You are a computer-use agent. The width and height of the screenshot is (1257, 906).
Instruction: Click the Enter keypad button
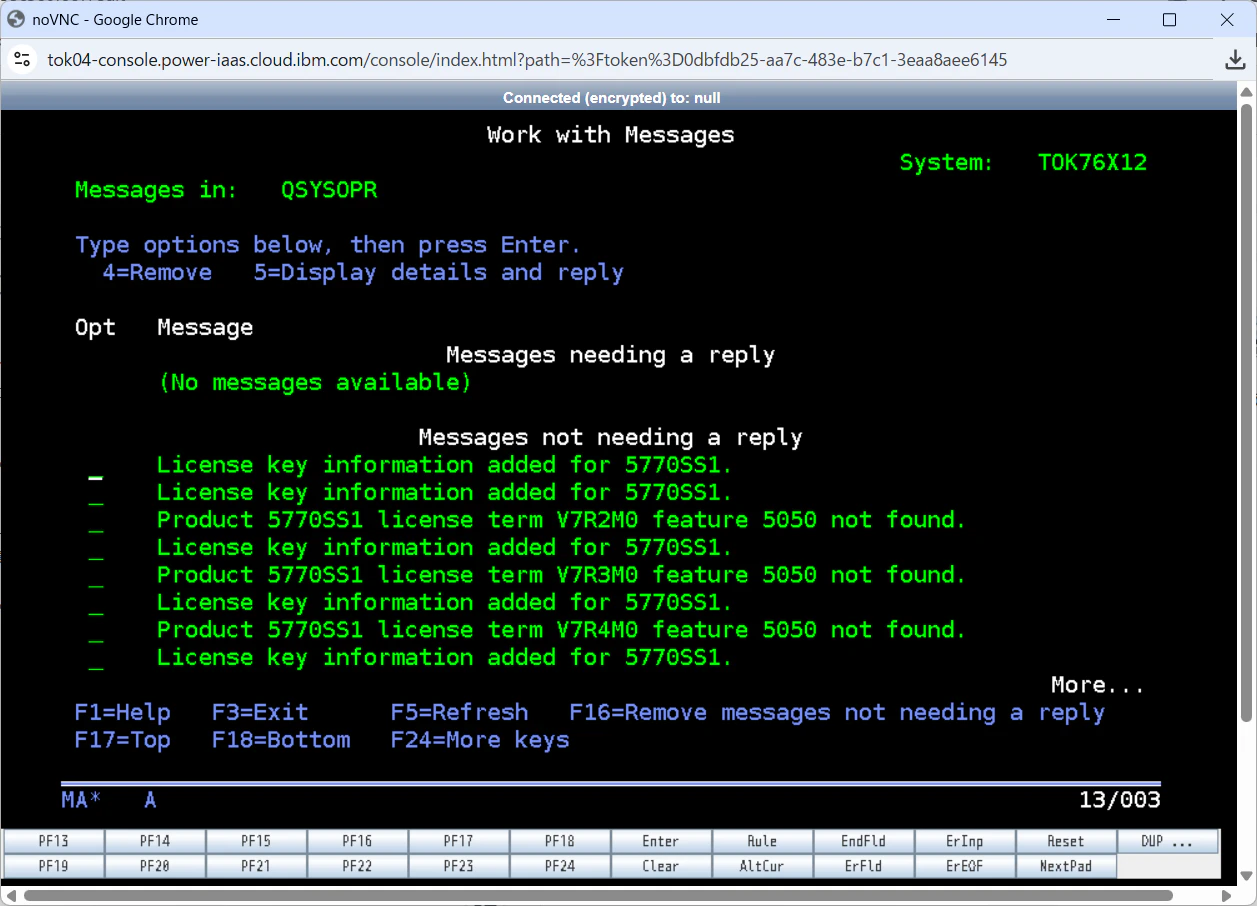pos(661,841)
